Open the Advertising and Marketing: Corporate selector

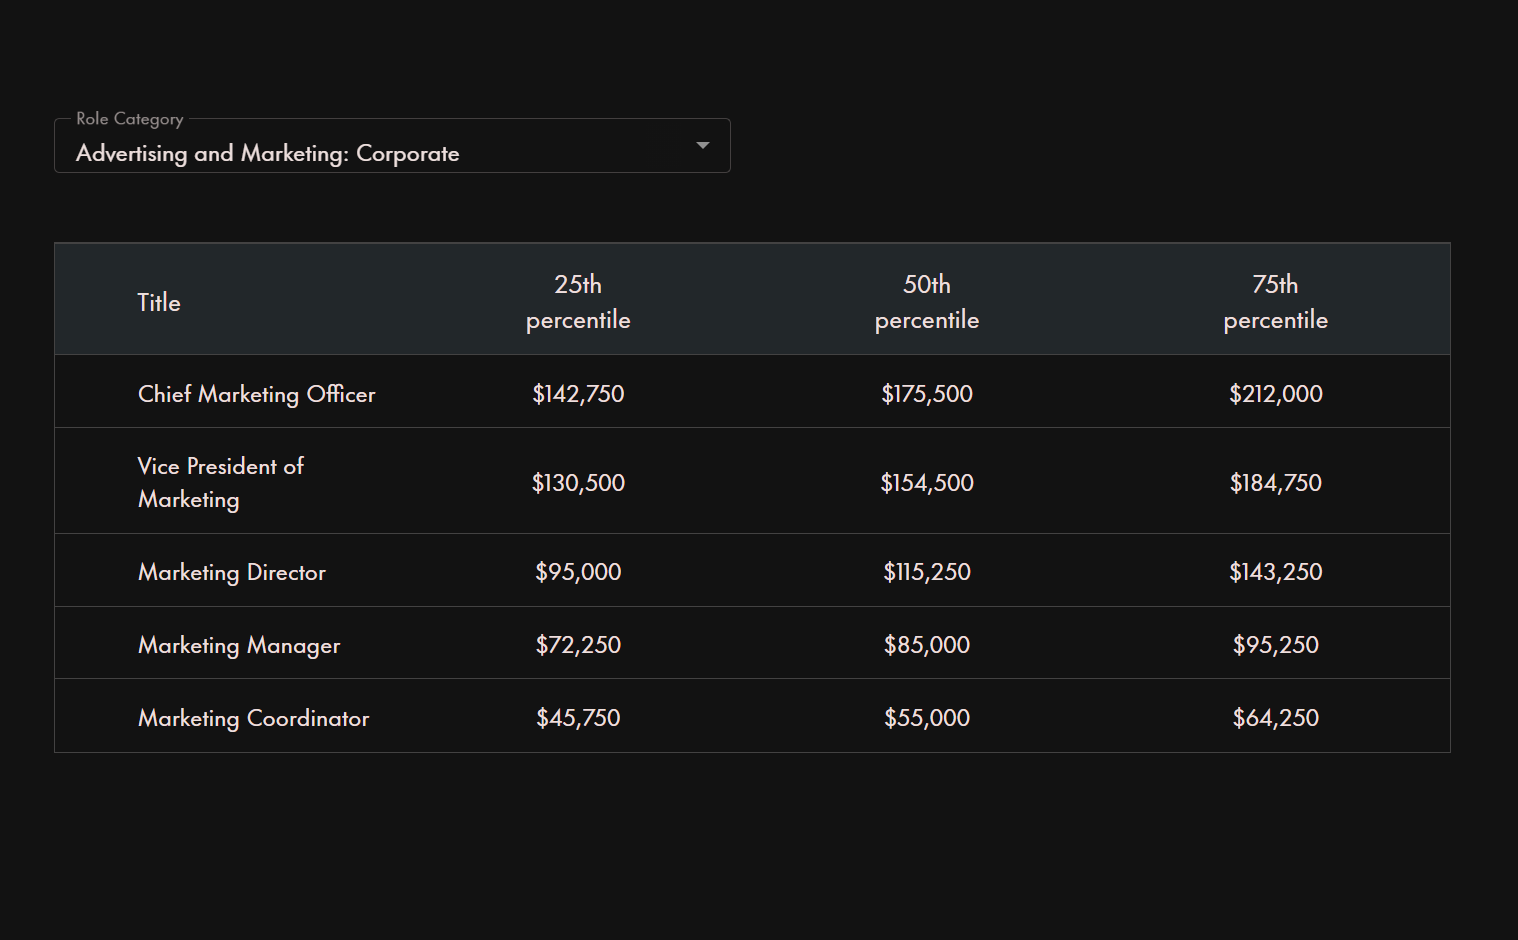(x=390, y=153)
